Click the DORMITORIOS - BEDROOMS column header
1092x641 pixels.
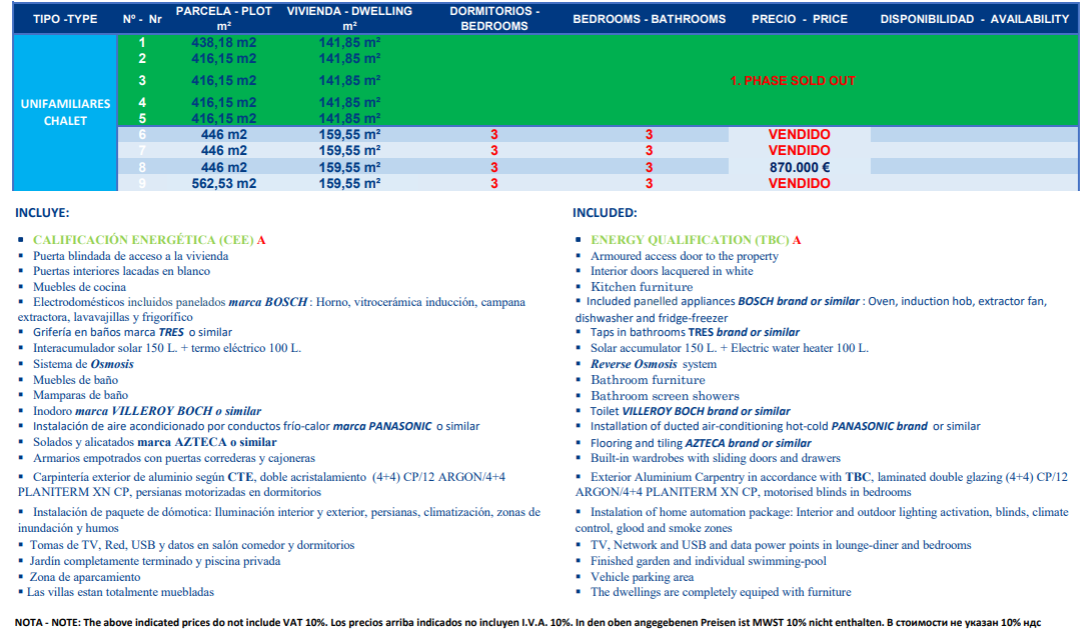[x=493, y=18]
